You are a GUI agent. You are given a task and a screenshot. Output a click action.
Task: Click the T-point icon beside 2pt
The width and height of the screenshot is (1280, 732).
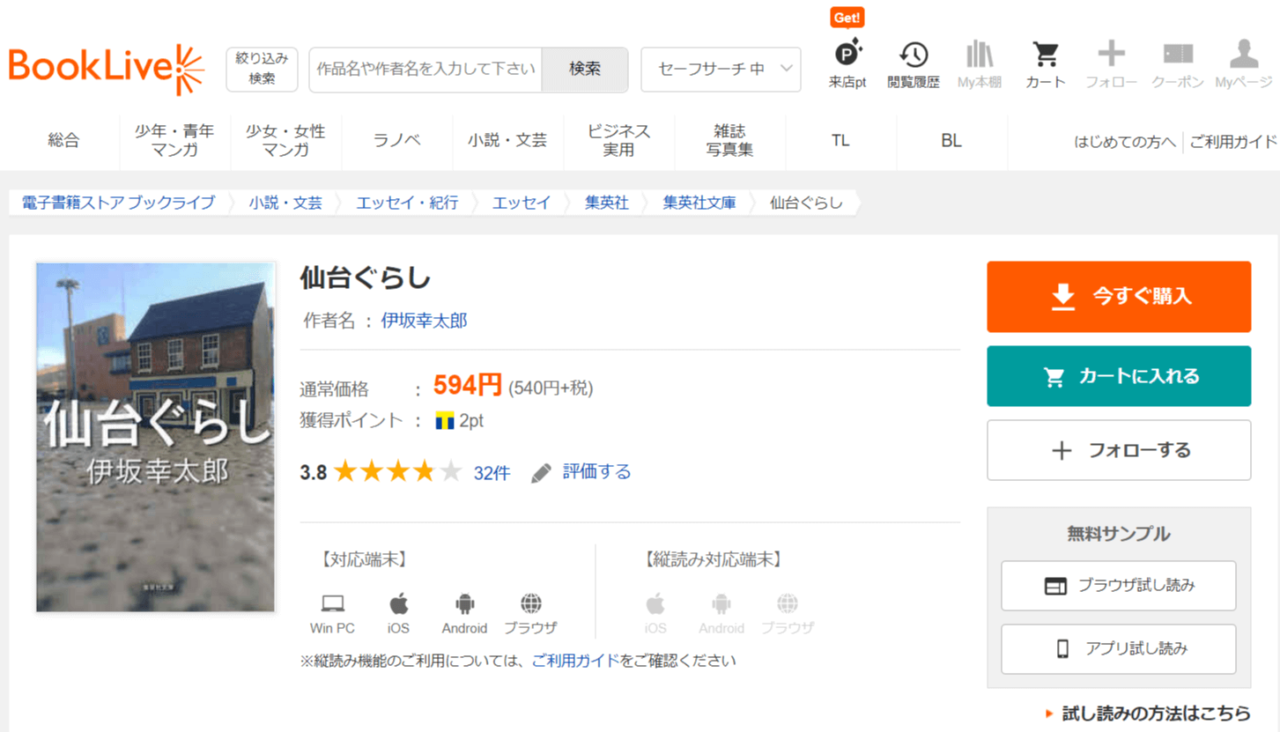coord(445,421)
